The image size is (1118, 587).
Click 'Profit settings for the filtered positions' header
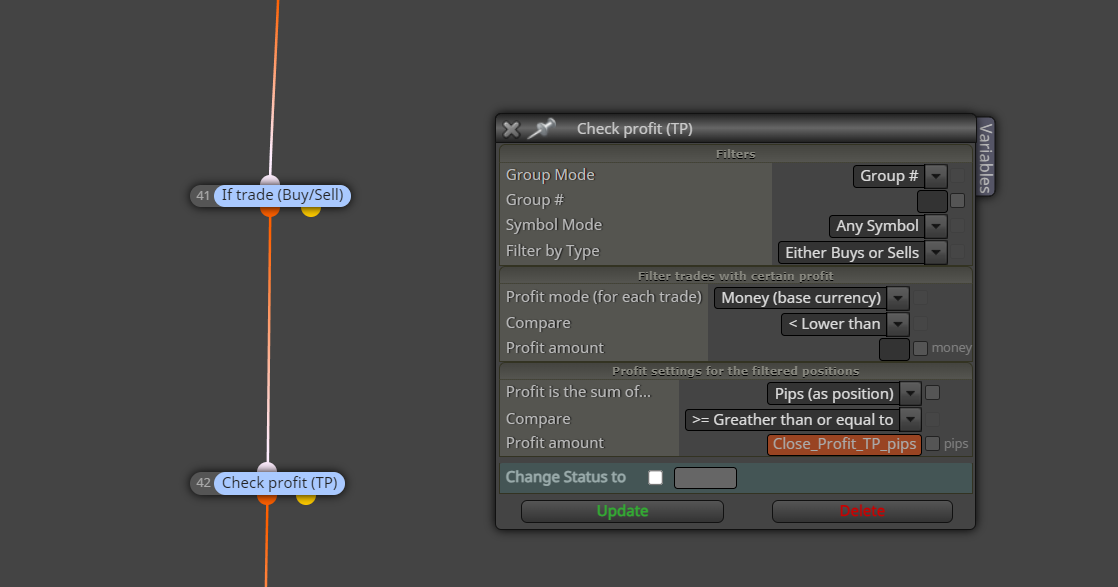pos(736,371)
